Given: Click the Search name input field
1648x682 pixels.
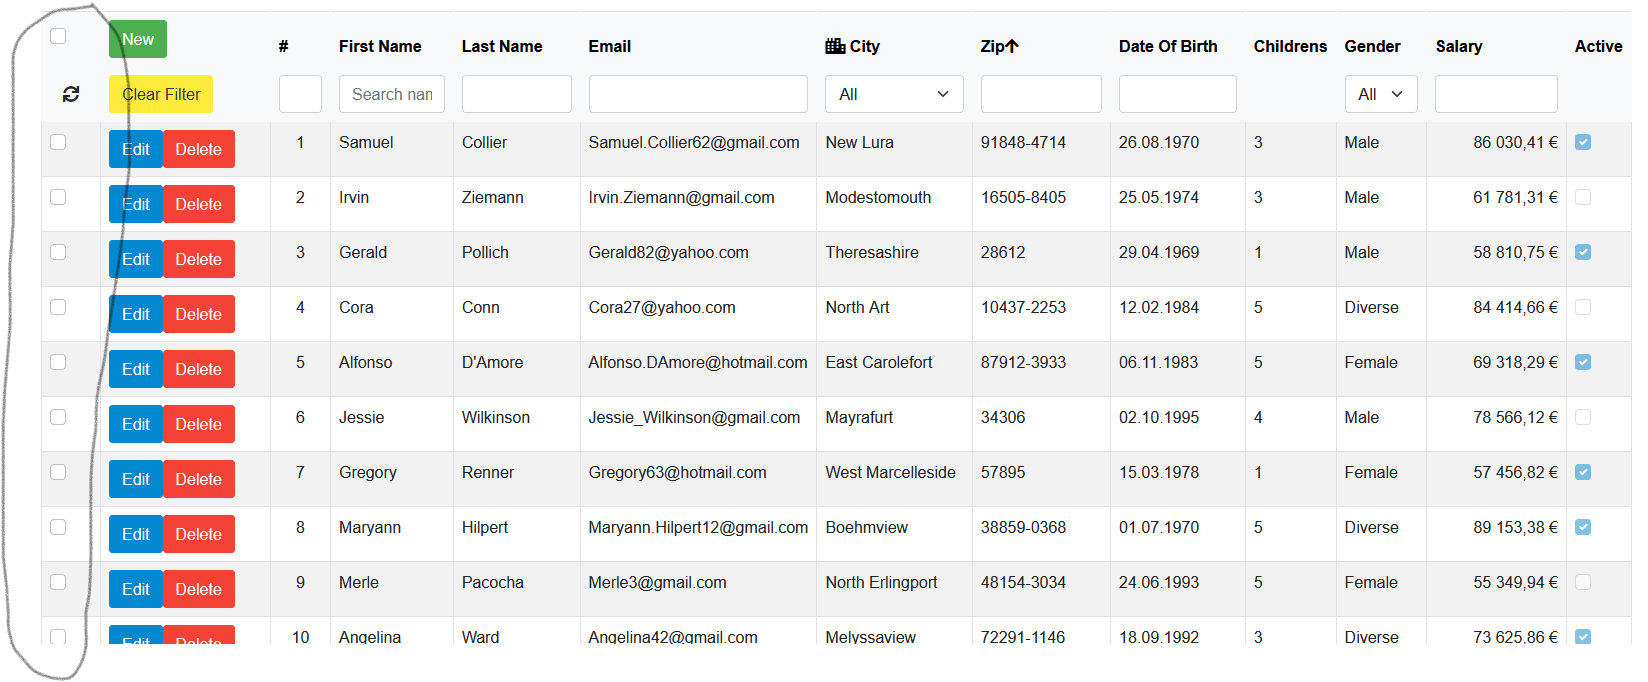Looking at the screenshot, I should point(391,93).
